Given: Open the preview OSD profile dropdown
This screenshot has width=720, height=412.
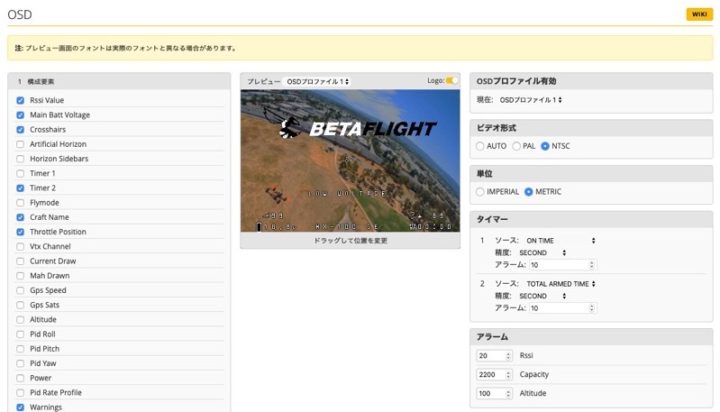Looking at the screenshot, I should [318, 81].
